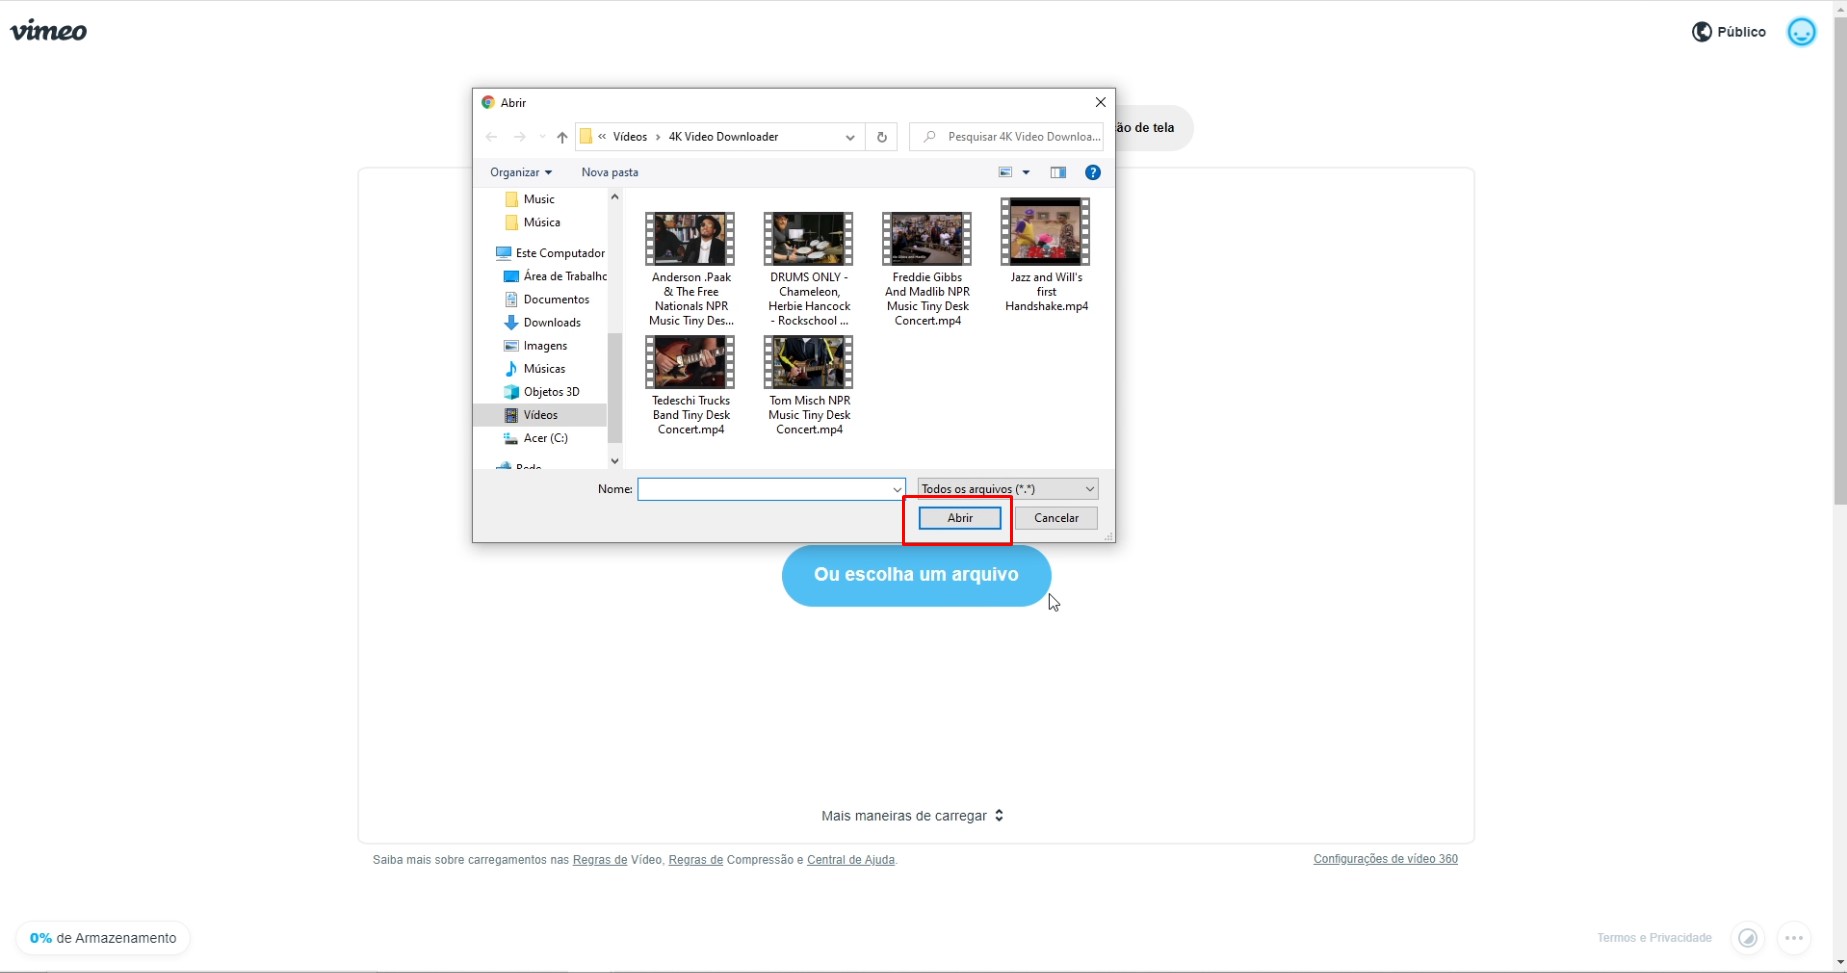Select the Music folder in sidebar
This screenshot has width=1847, height=973.
[540, 199]
